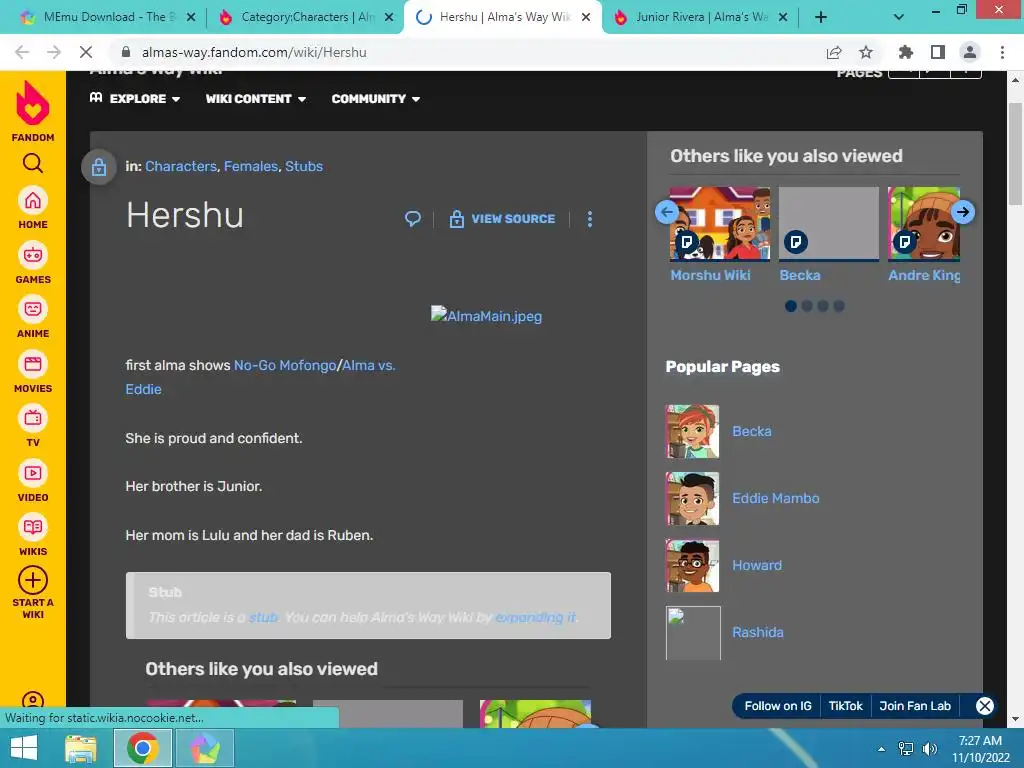Select the Start a Wiki plus icon
This screenshot has height=768, width=1024.
click(x=33, y=580)
